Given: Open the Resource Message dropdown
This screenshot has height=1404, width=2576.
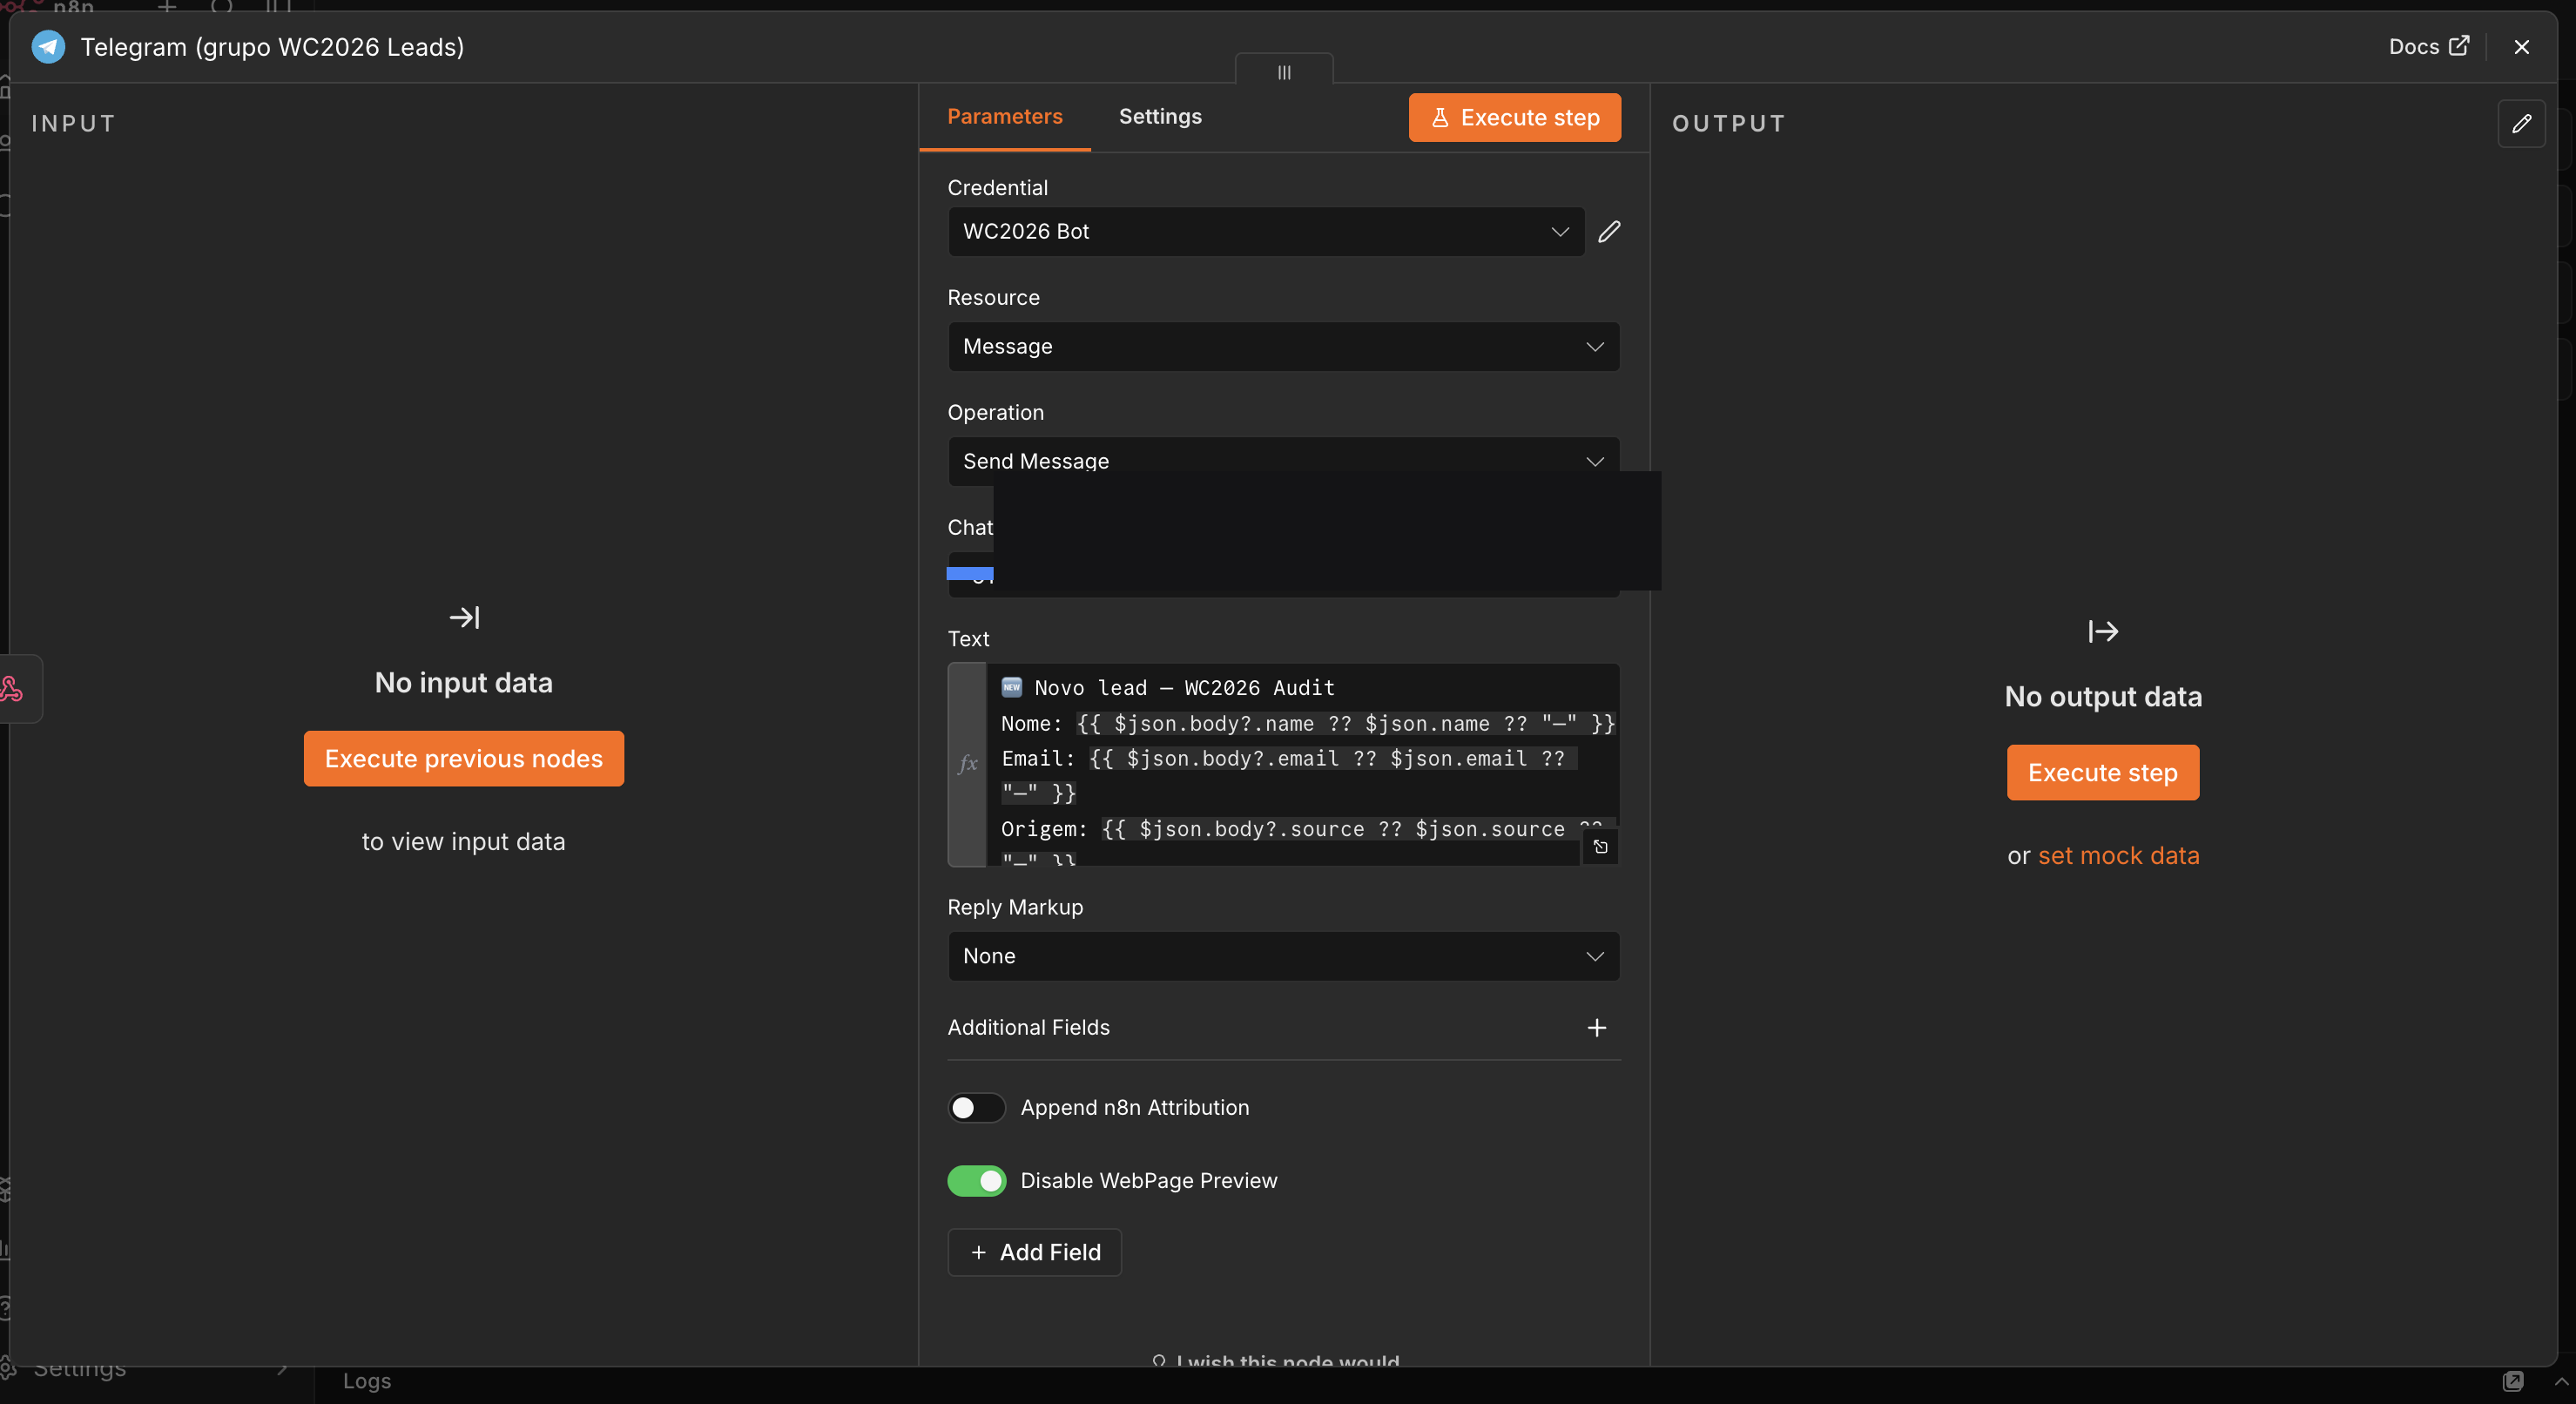Looking at the screenshot, I should point(1283,346).
